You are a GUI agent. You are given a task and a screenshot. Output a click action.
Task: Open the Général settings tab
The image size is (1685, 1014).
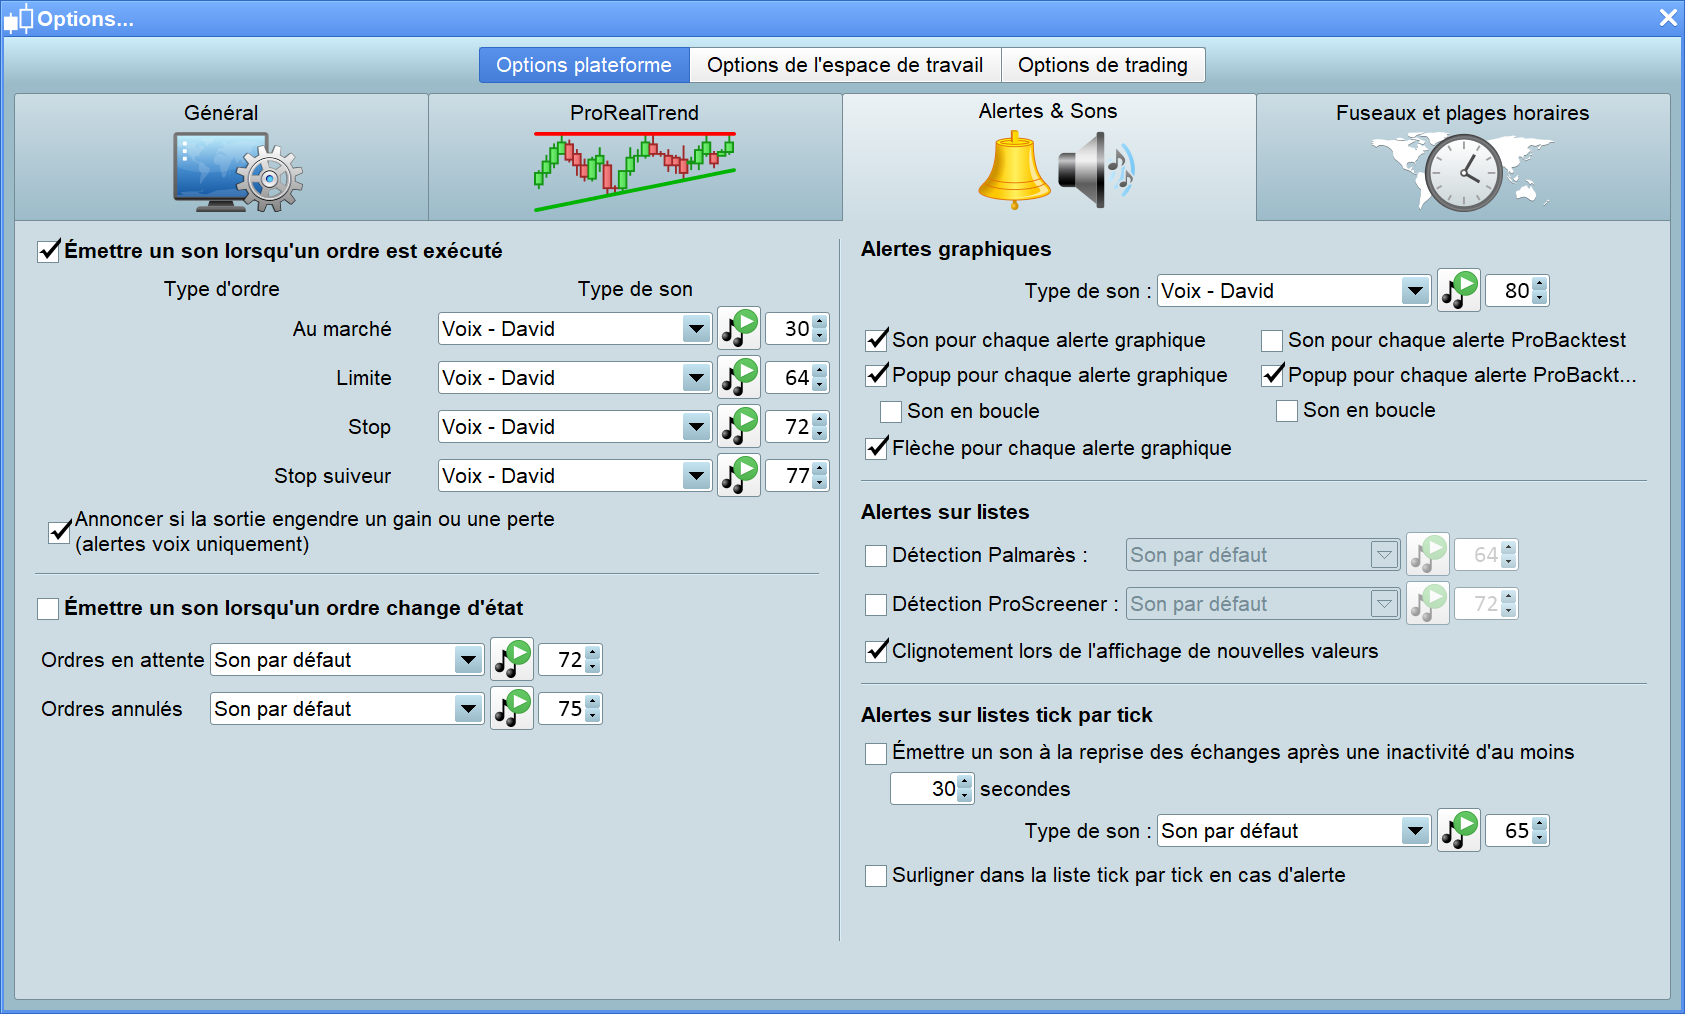tap(221, 157)
